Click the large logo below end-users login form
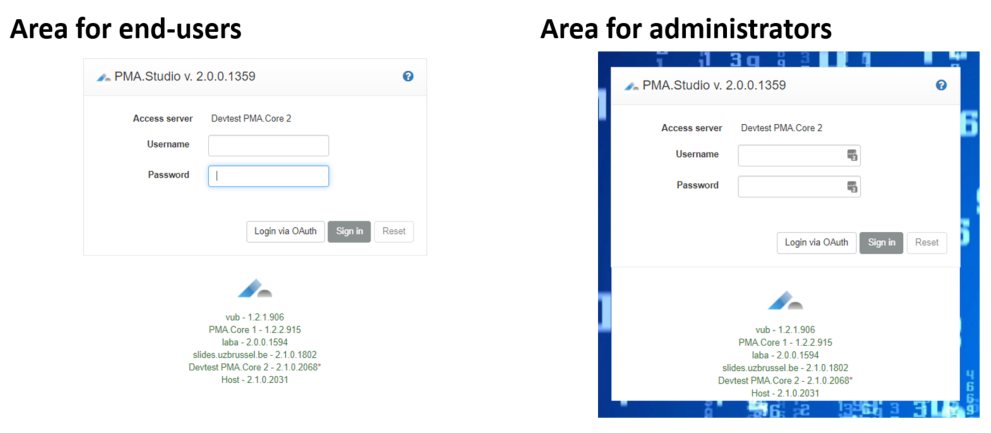991x433 pixels. click(254, 289)
